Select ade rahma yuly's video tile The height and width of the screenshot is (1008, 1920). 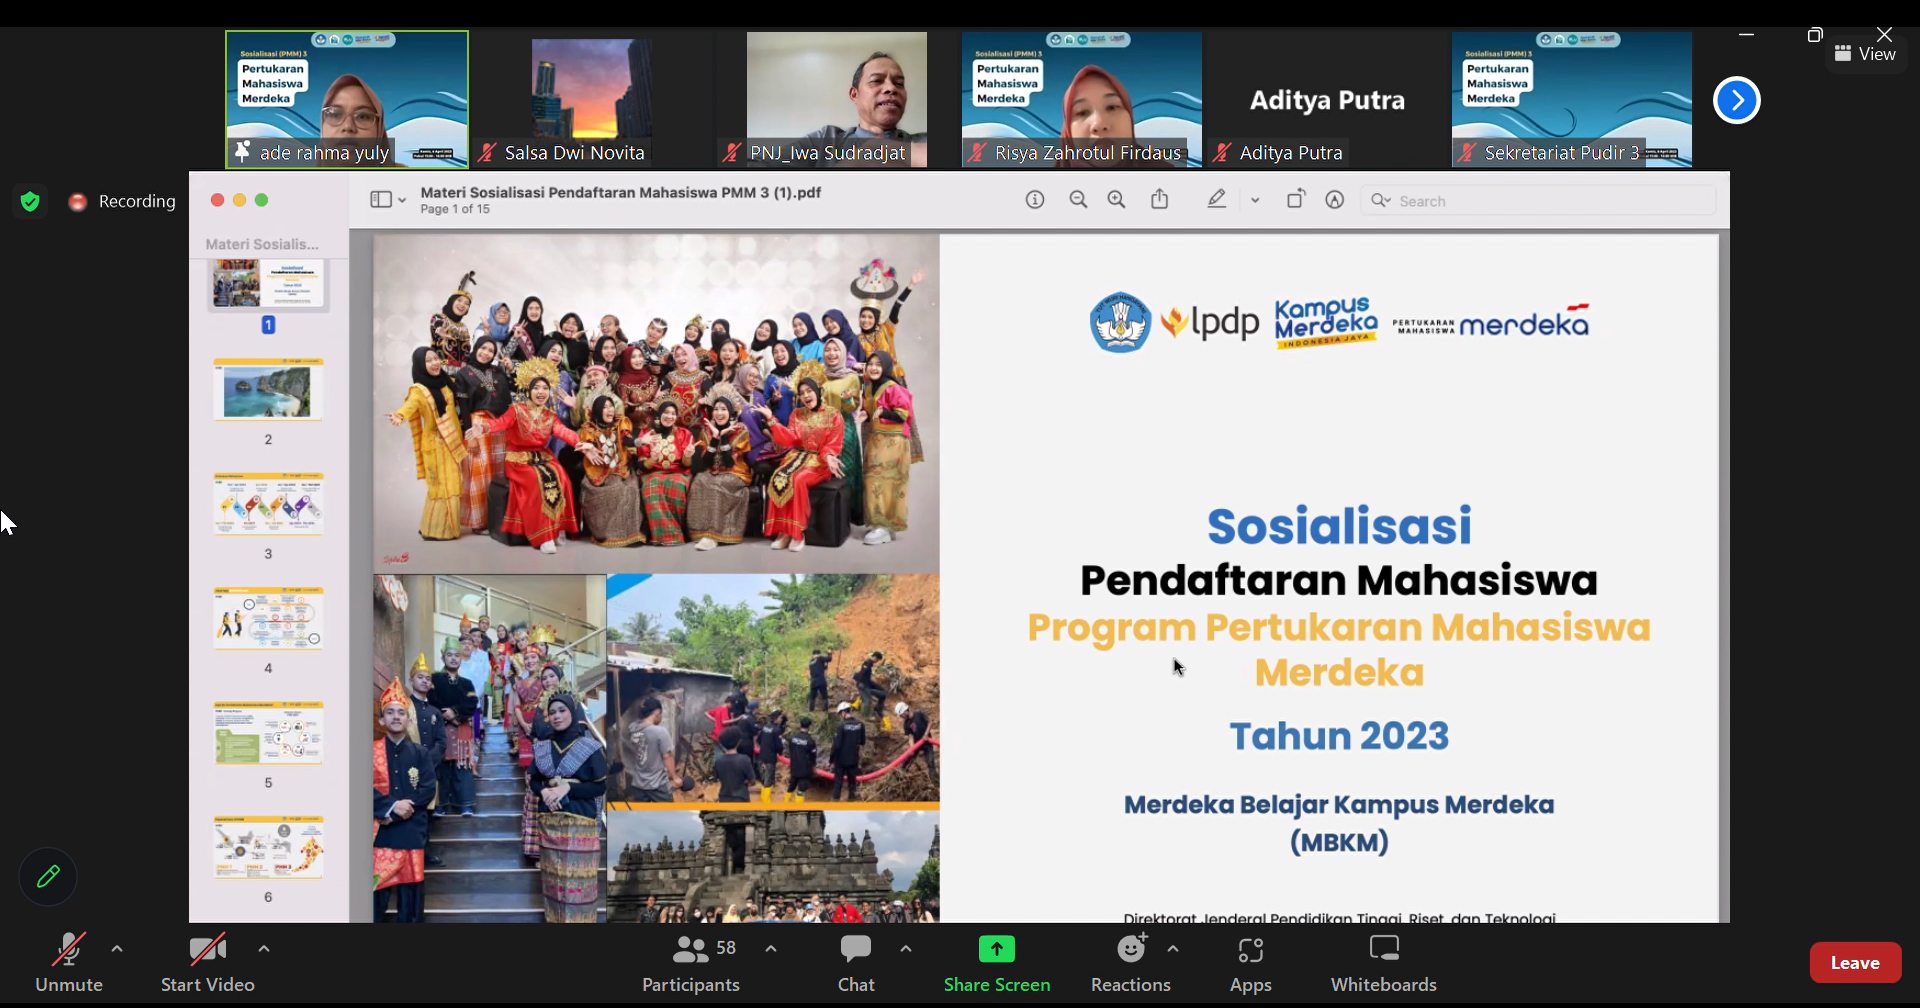click(x=347, y=98)
